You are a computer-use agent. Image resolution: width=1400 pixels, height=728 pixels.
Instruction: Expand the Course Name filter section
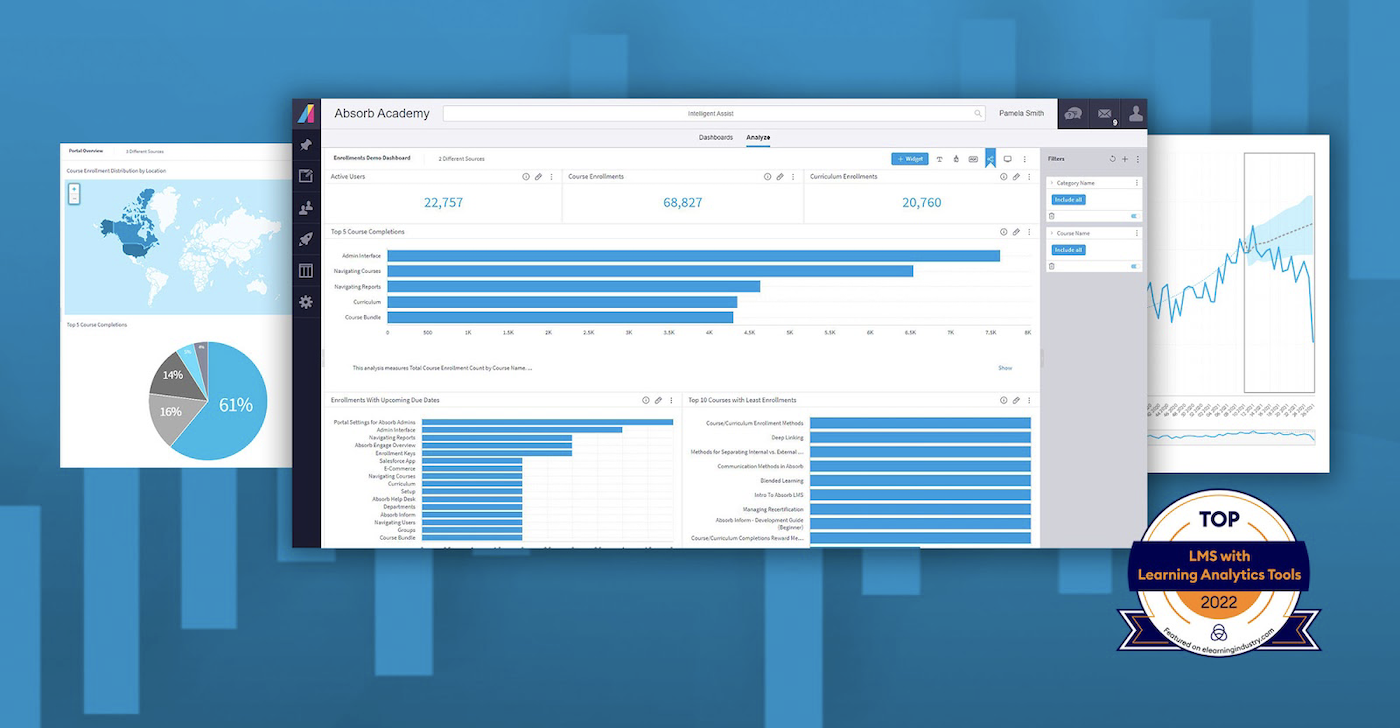click(x=1053, y=232)
